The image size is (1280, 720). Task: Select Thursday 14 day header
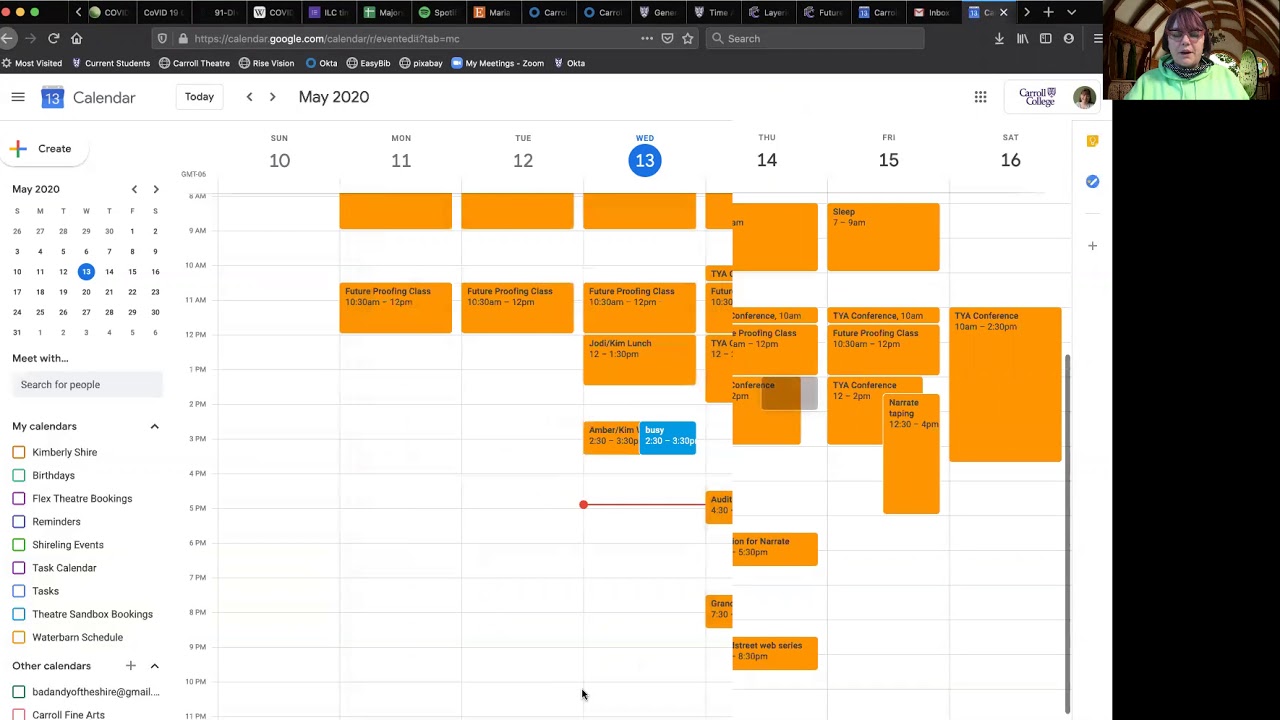pos(767,152)
